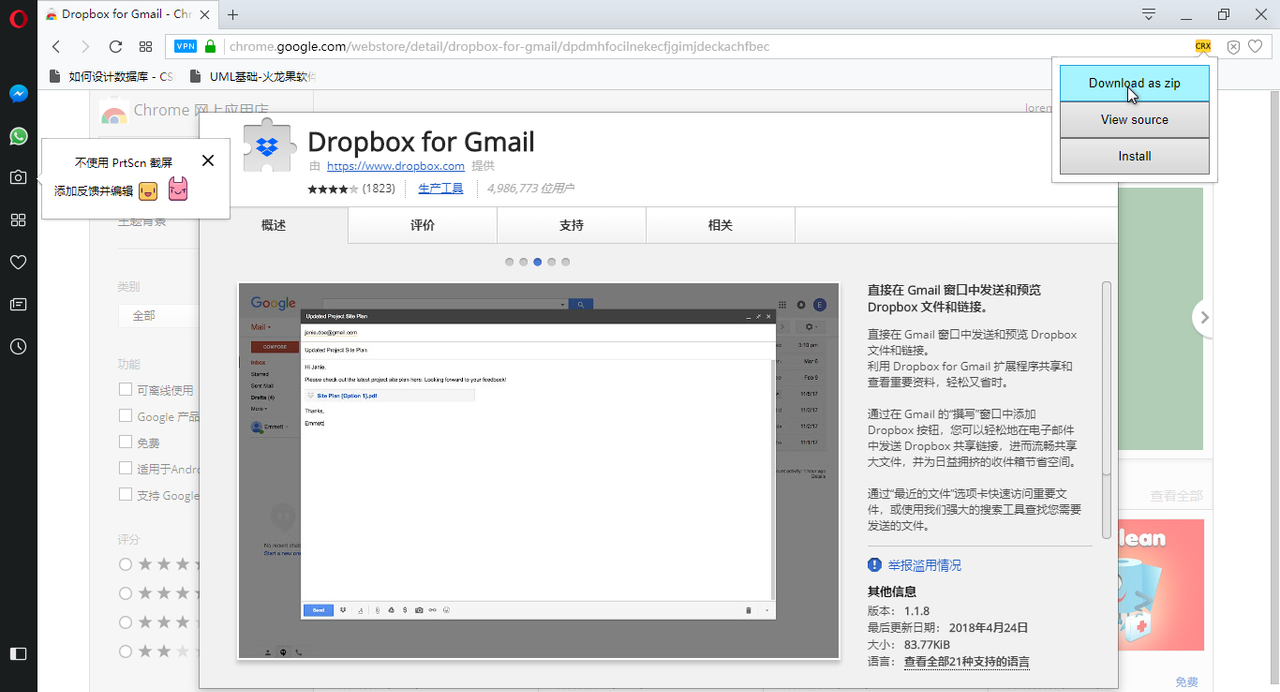Click the report abuse flag icon

click(875, 565)
